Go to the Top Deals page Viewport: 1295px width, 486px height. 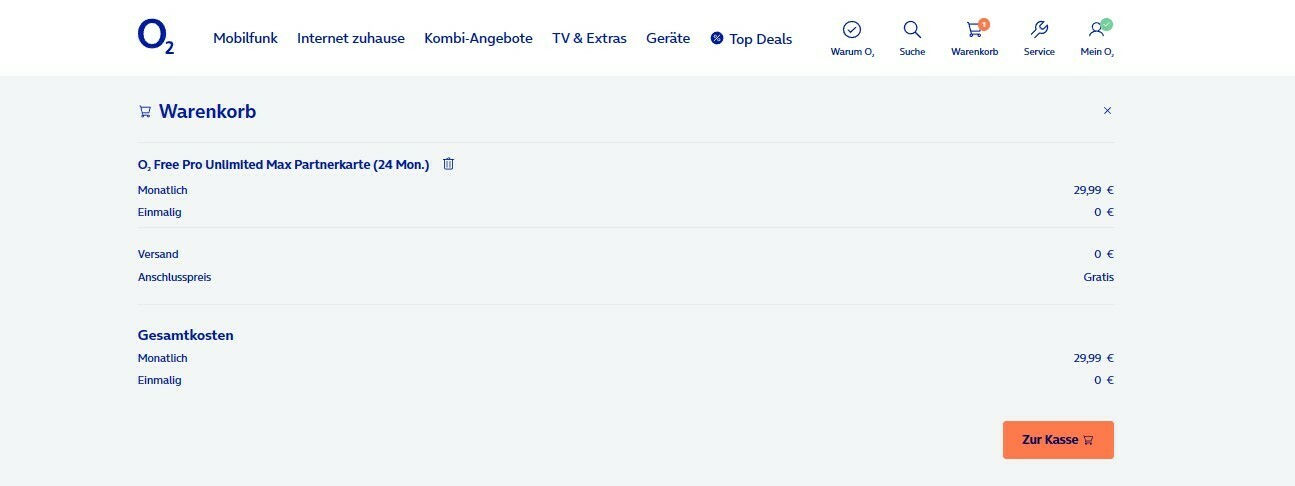pos(760,39)
